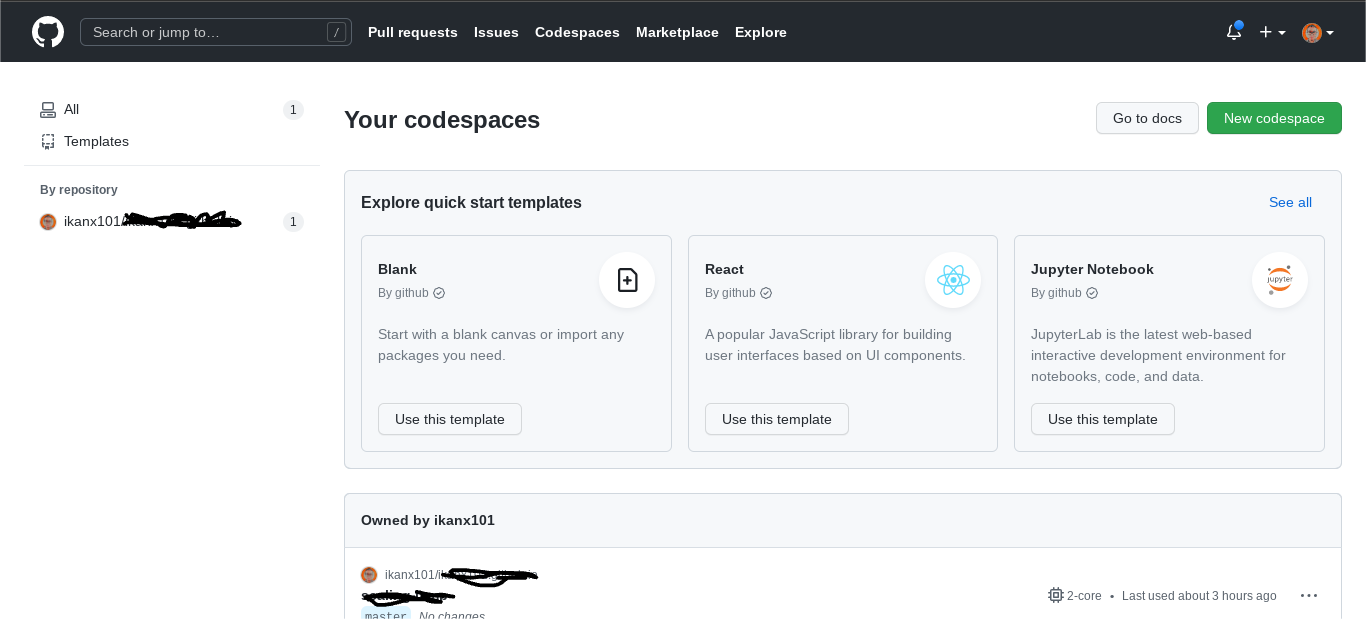The height and width of the screenshot is (619, 1366).
Task: Click the Jupyter logo icon
Action: [1280, 280]
